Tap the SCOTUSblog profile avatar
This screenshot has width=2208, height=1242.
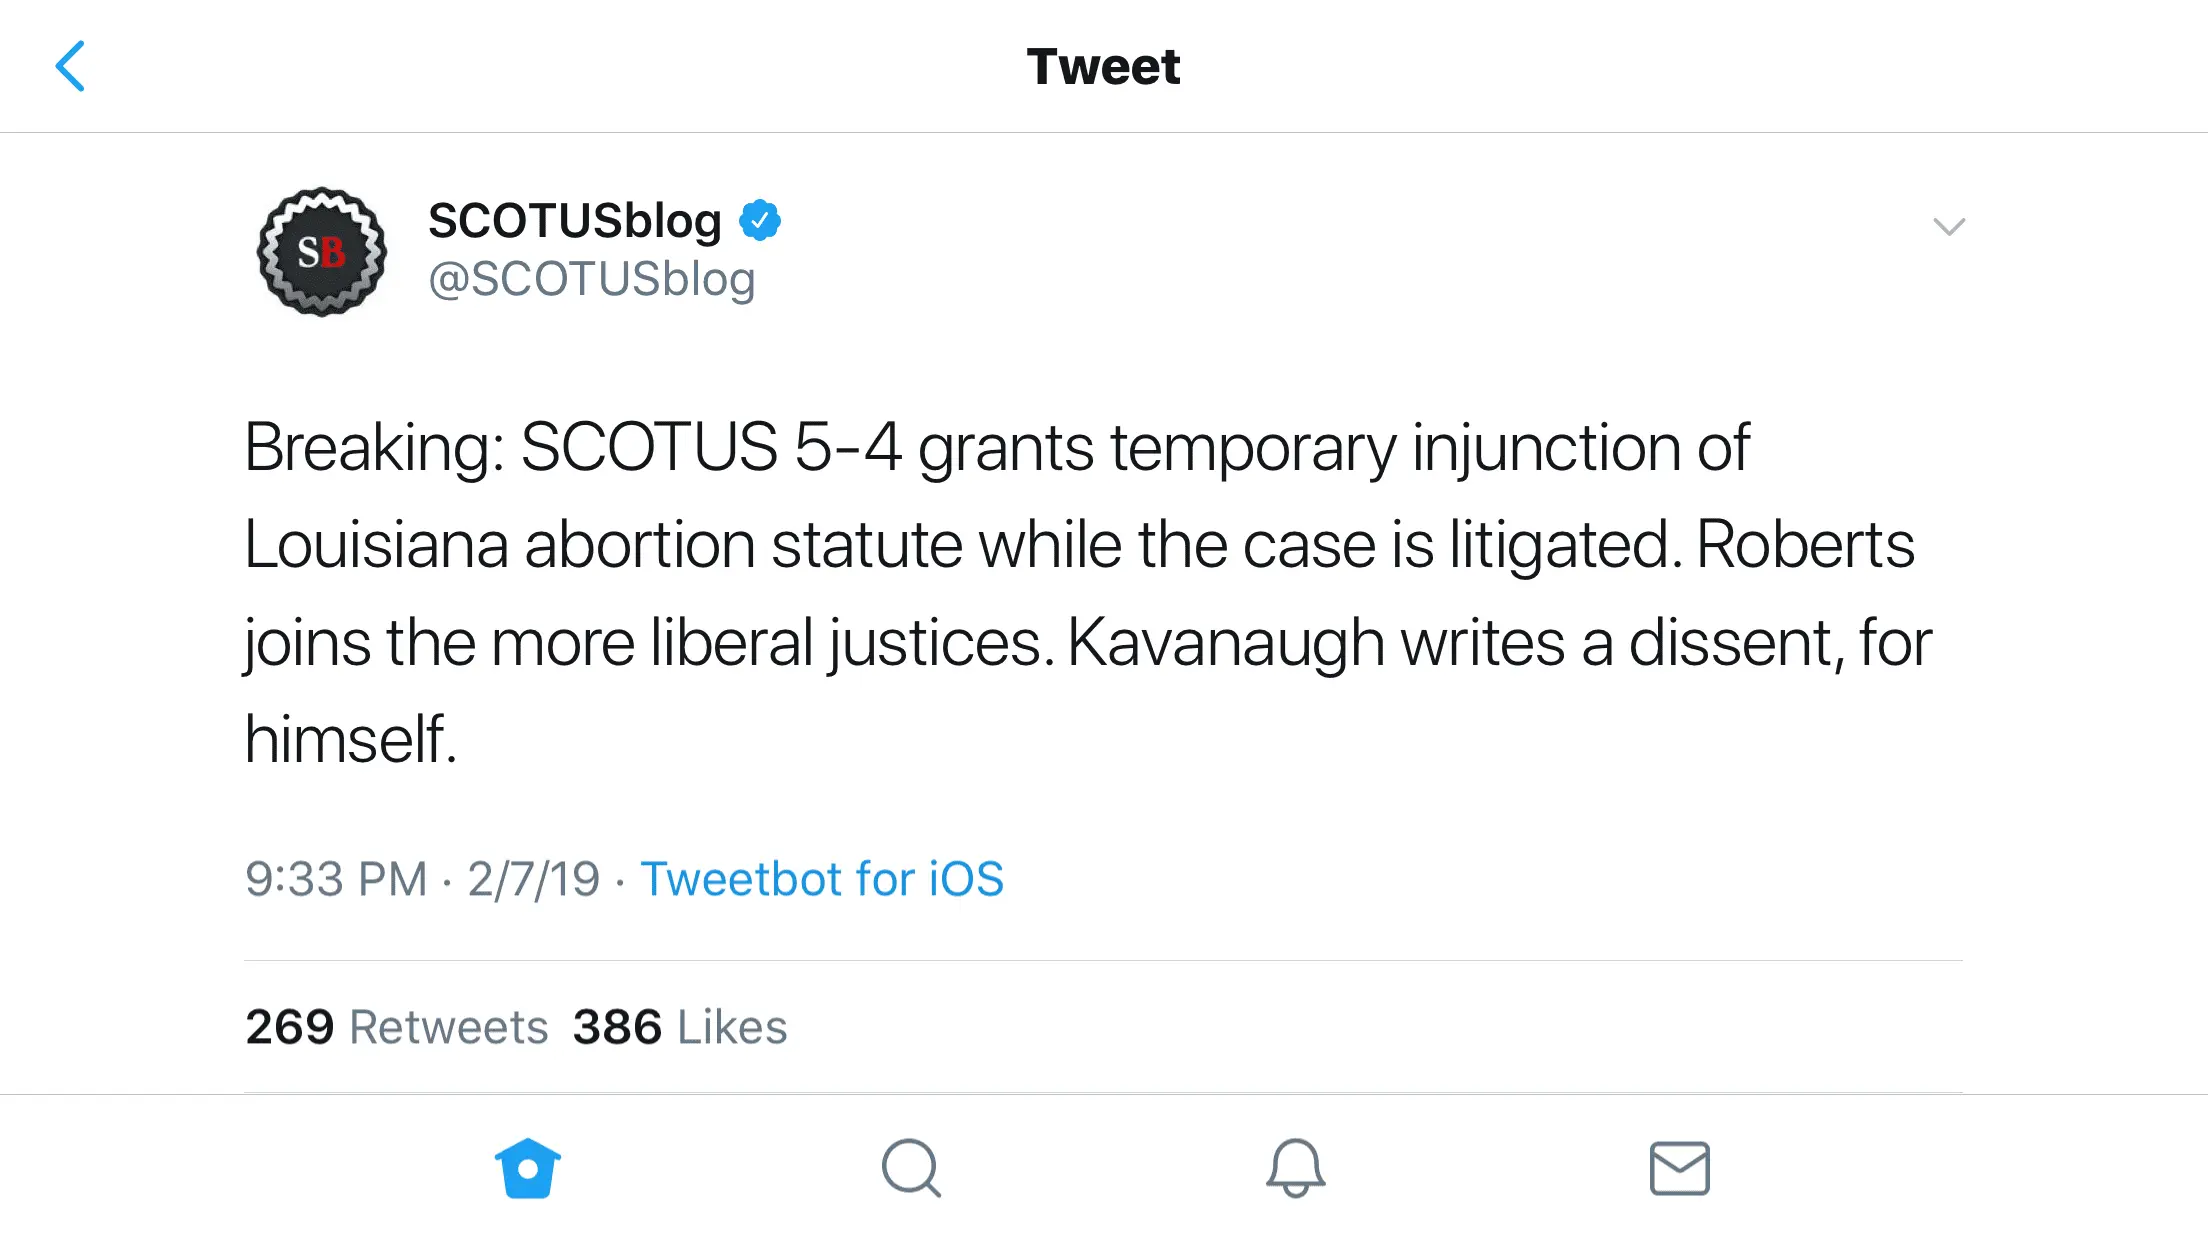click(322, 252)
